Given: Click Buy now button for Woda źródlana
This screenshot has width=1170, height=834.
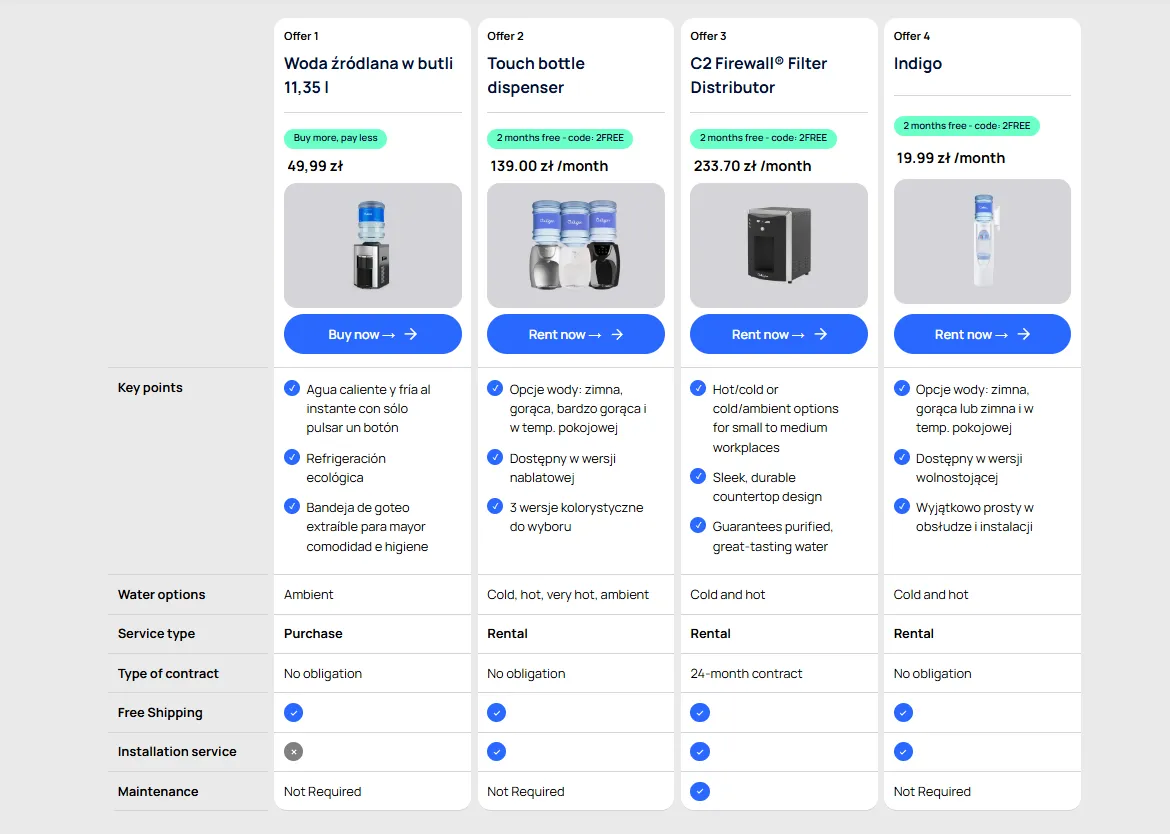Looking at the screenshot, I should (x=372, y=334).
